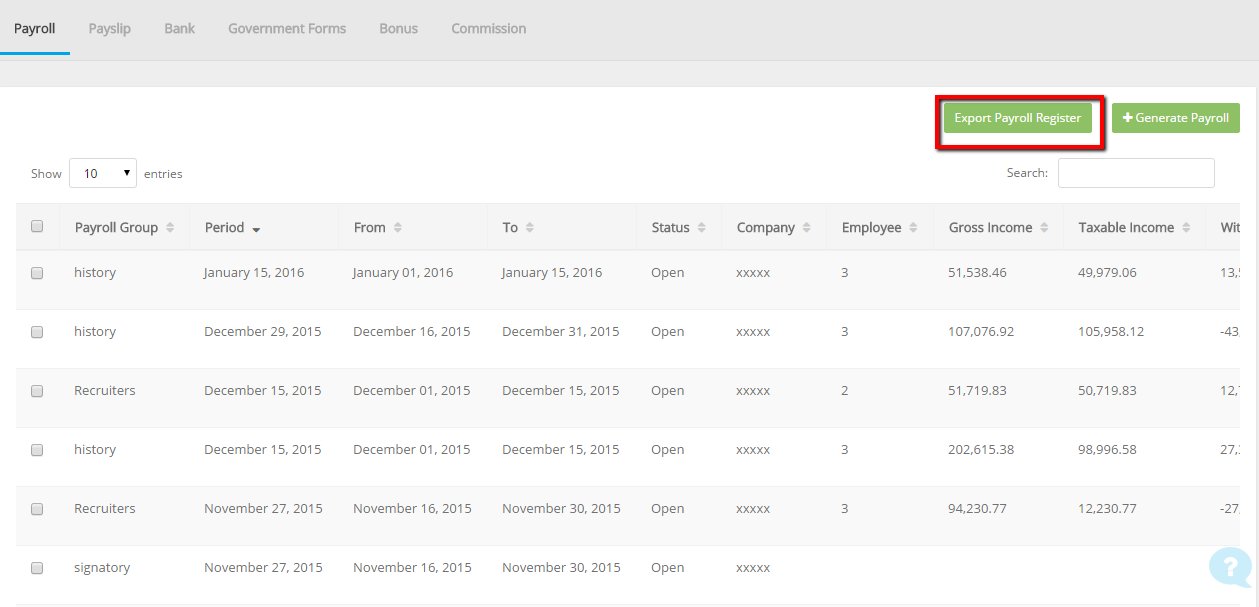Check Recruiters December 15, 2015 row
1259x607 pixels.
[37, 391]
